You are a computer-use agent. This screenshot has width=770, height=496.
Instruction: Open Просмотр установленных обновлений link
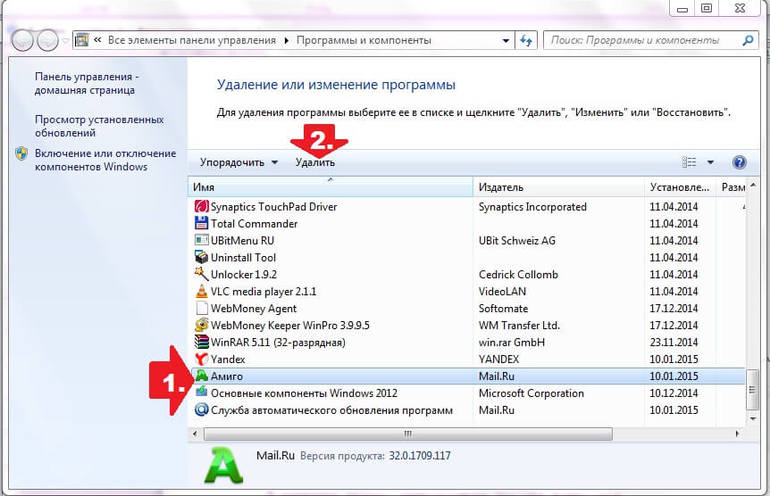point(99,126)
